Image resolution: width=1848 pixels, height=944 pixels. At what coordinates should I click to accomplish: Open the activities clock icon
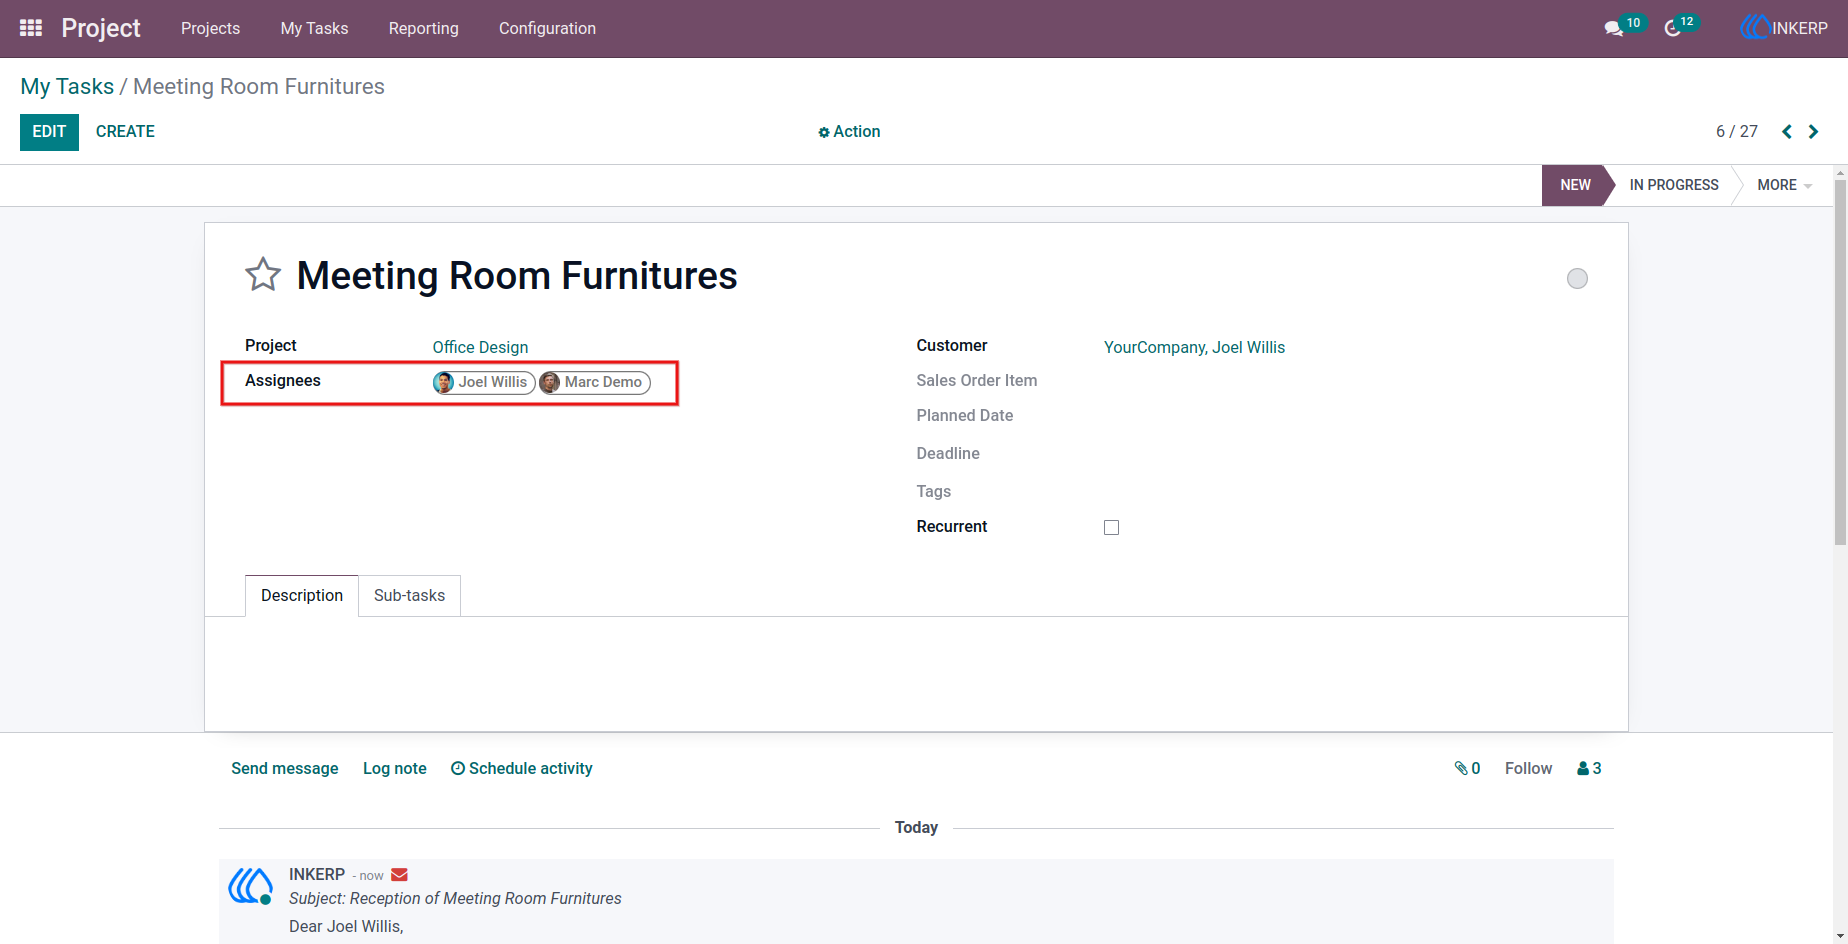pos(1672,29)
